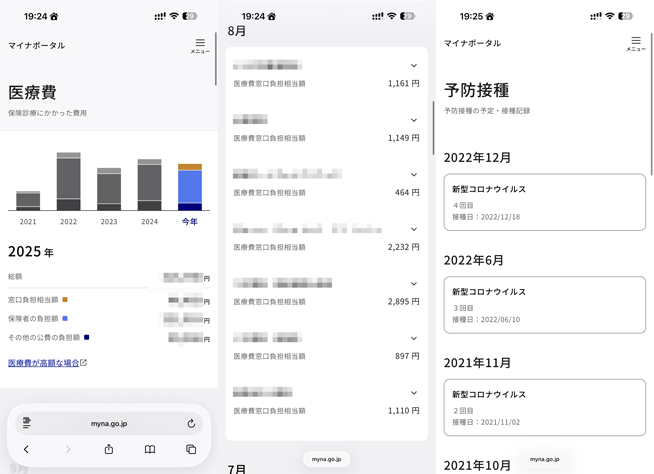
Task: Tap the myna.go.jp address field with toolbar
Action: [109, 423]
